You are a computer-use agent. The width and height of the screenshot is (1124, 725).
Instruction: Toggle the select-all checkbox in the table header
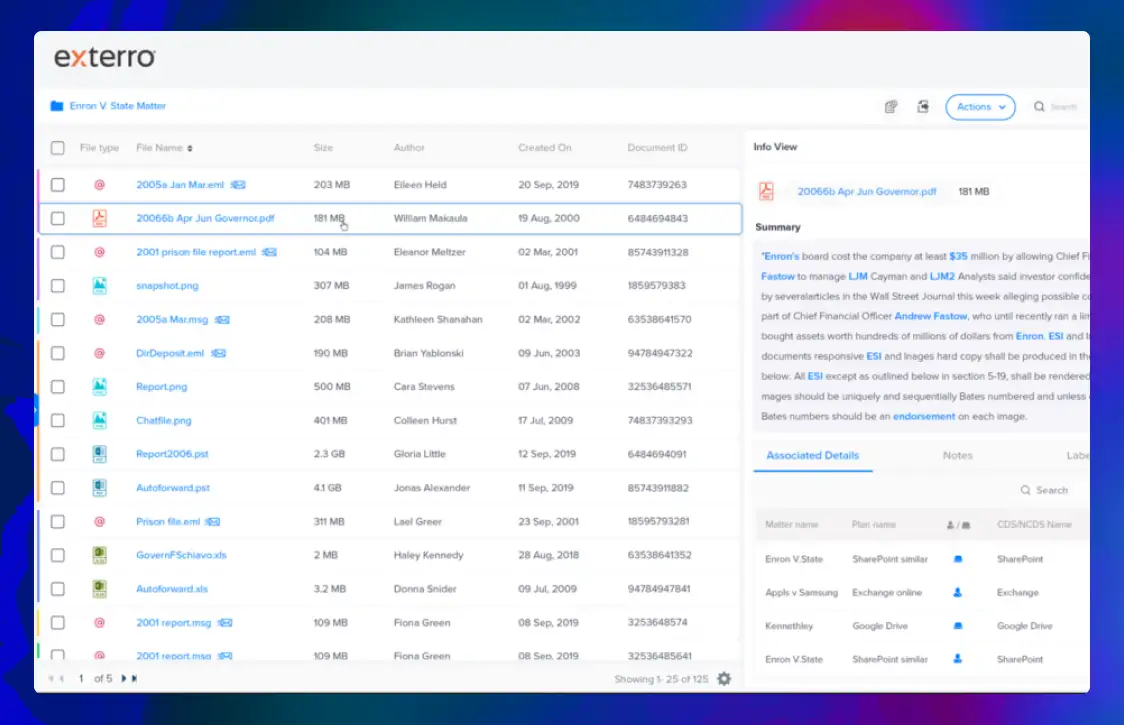[57, 148]
